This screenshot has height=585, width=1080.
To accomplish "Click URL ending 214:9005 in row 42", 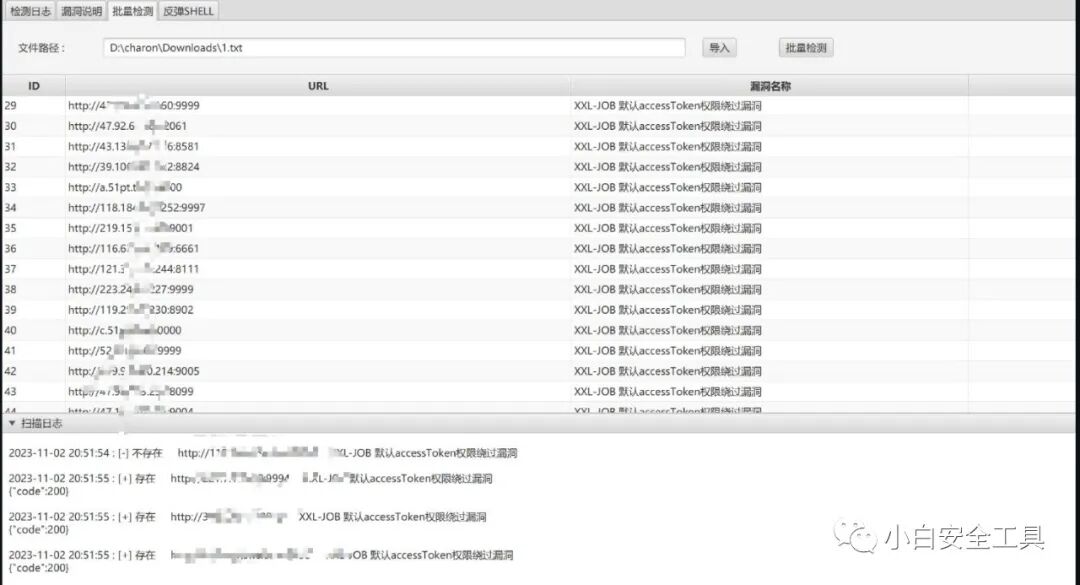I will point(134,371).
